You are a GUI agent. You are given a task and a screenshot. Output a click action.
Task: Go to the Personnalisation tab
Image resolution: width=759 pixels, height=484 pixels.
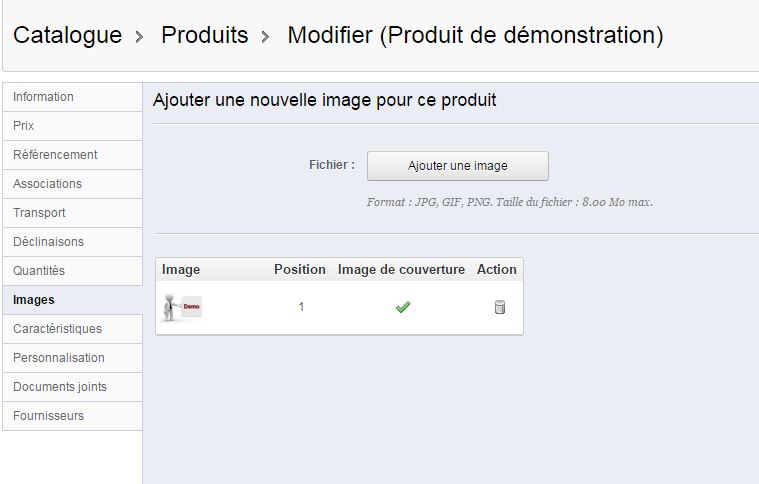pyautogui.click(x=72, y=358)
